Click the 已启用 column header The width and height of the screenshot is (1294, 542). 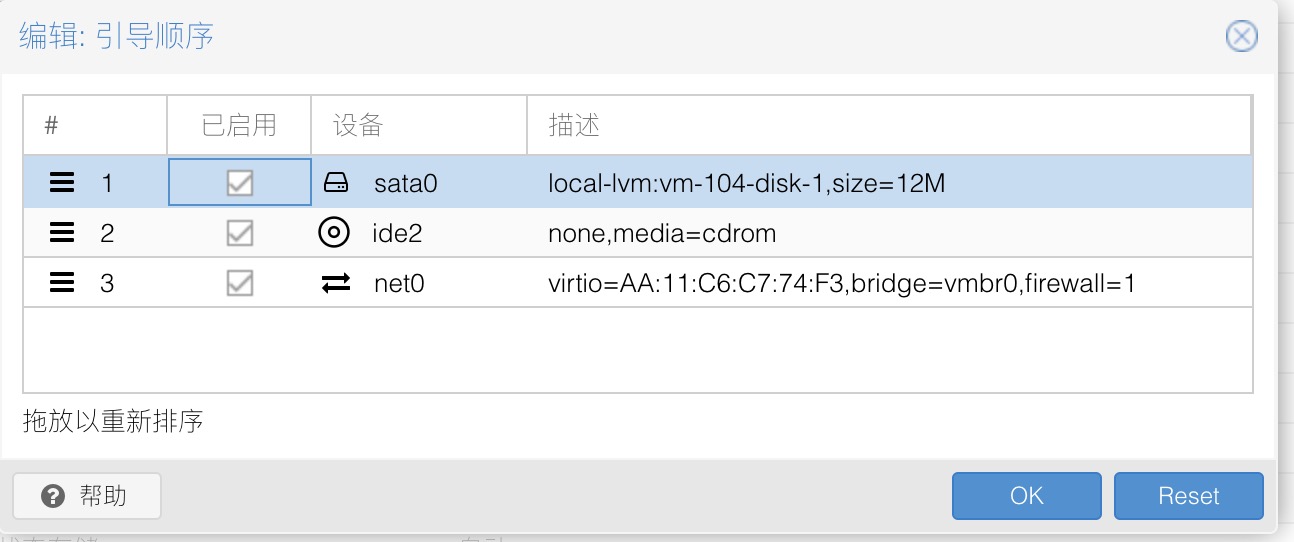[239, 126]
